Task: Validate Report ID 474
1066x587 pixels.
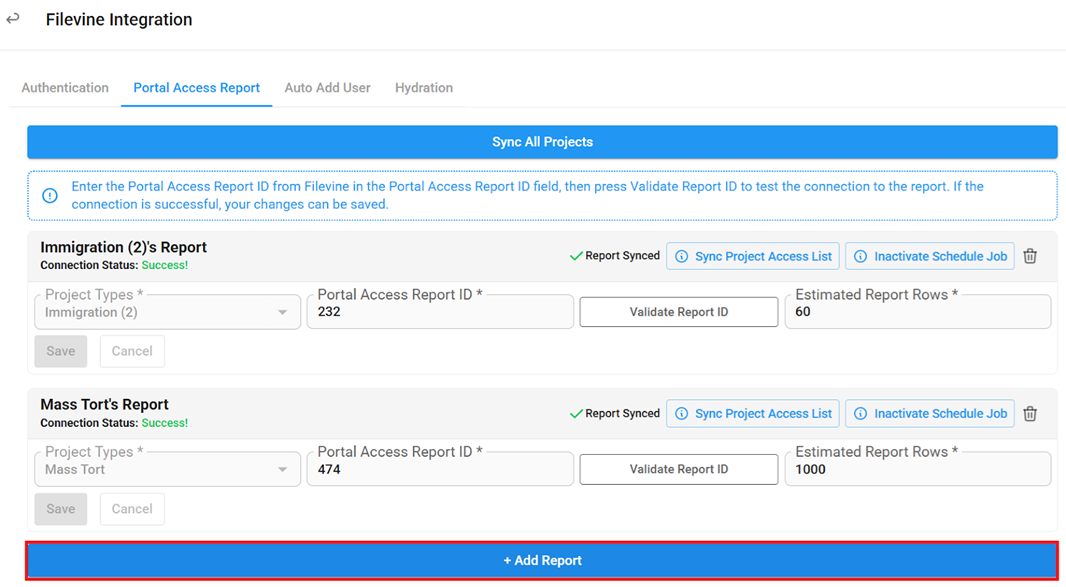Action: (678, 469)
